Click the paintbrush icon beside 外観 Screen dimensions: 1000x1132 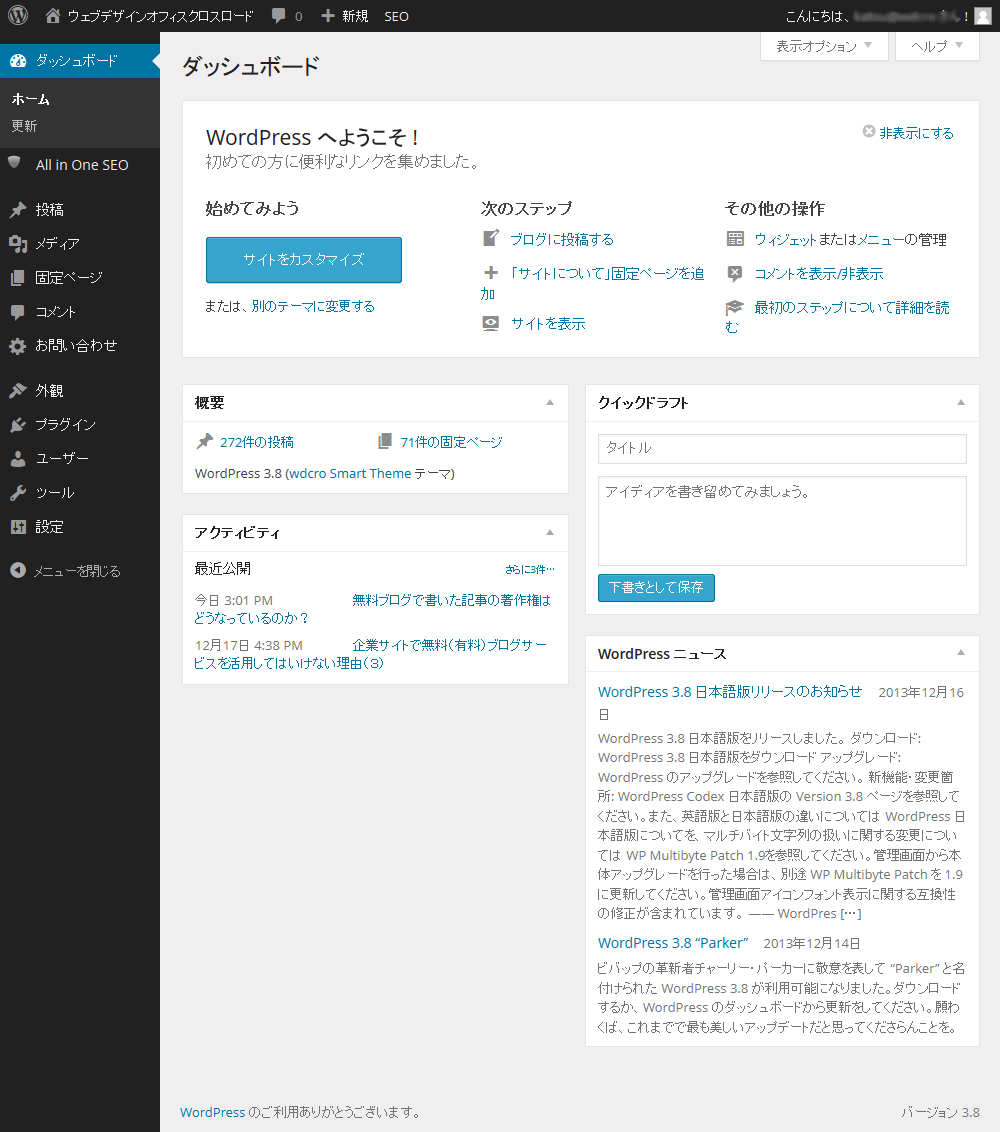pos(18,391)
